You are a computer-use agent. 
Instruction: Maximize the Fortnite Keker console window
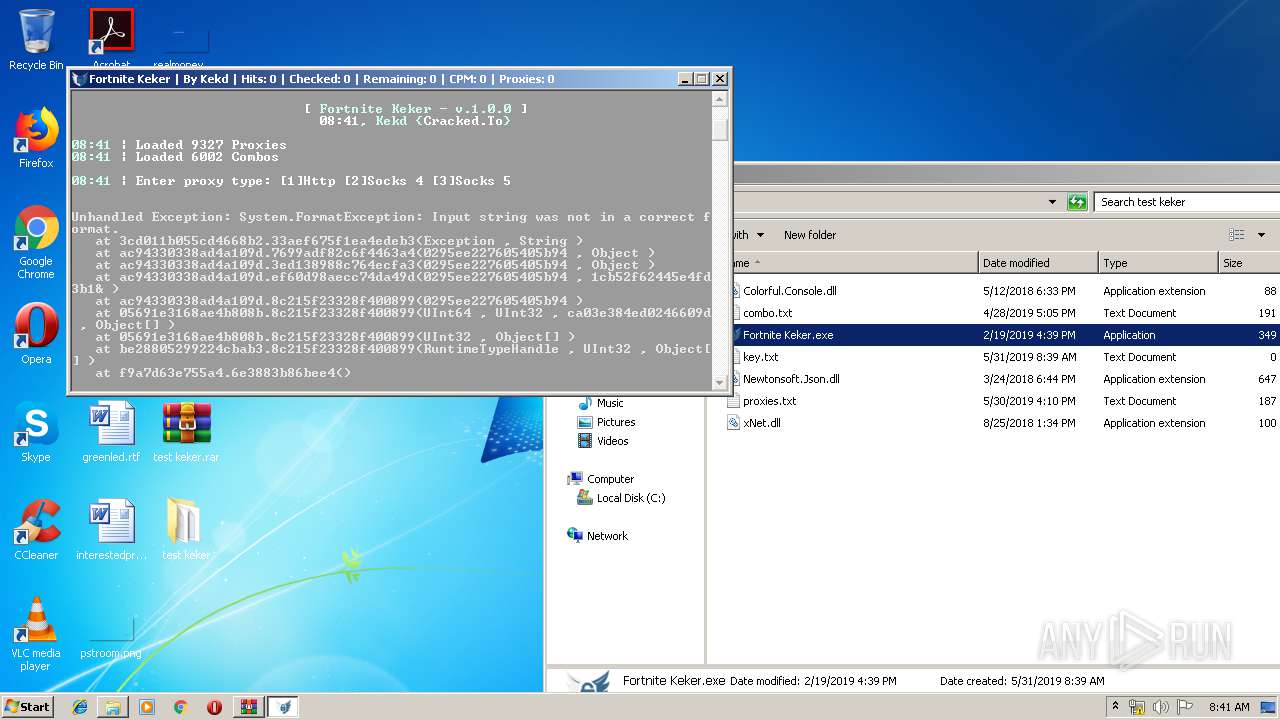tap(702, 79)
